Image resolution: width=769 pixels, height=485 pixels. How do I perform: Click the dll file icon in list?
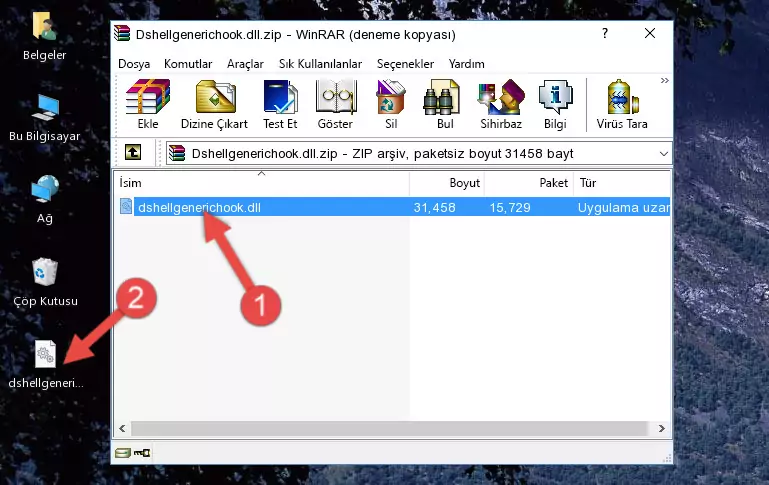[126, 206]
